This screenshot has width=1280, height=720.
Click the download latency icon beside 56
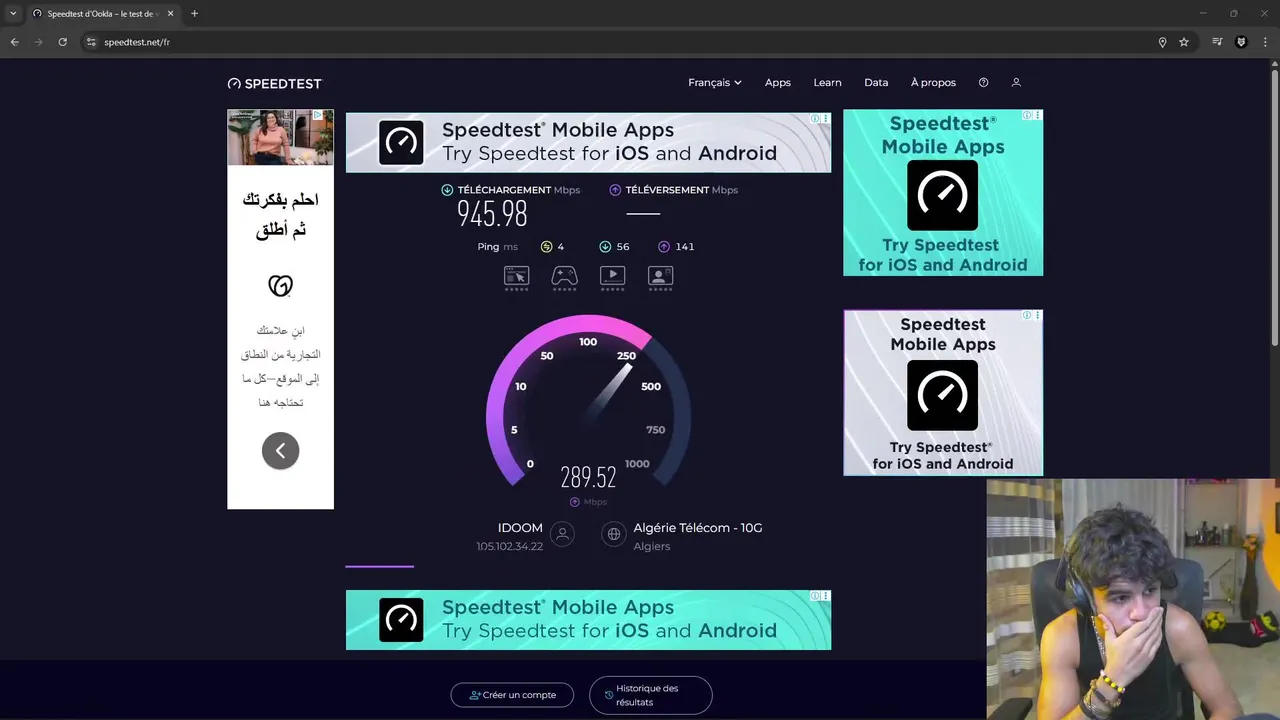[x=605, y=247]
